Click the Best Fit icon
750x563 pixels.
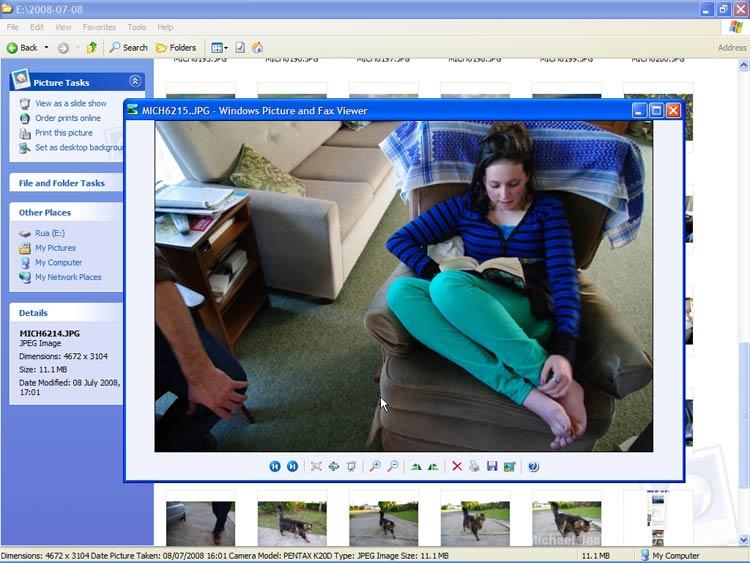[x=316, y=466]
